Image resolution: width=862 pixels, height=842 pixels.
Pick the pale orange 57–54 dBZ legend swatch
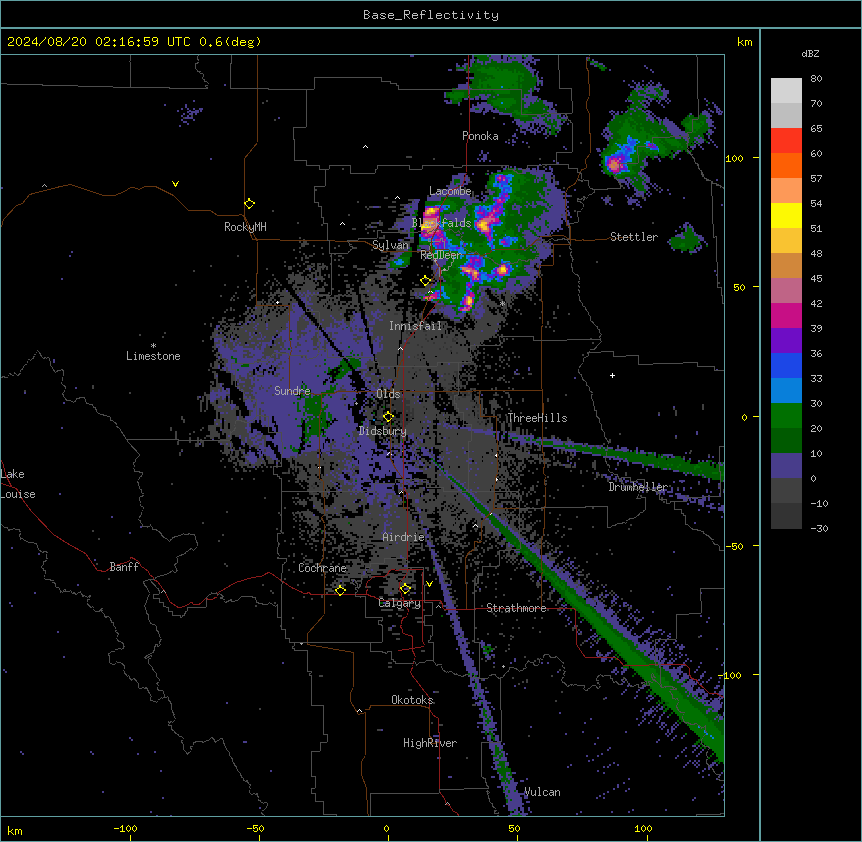click(786, 191)
